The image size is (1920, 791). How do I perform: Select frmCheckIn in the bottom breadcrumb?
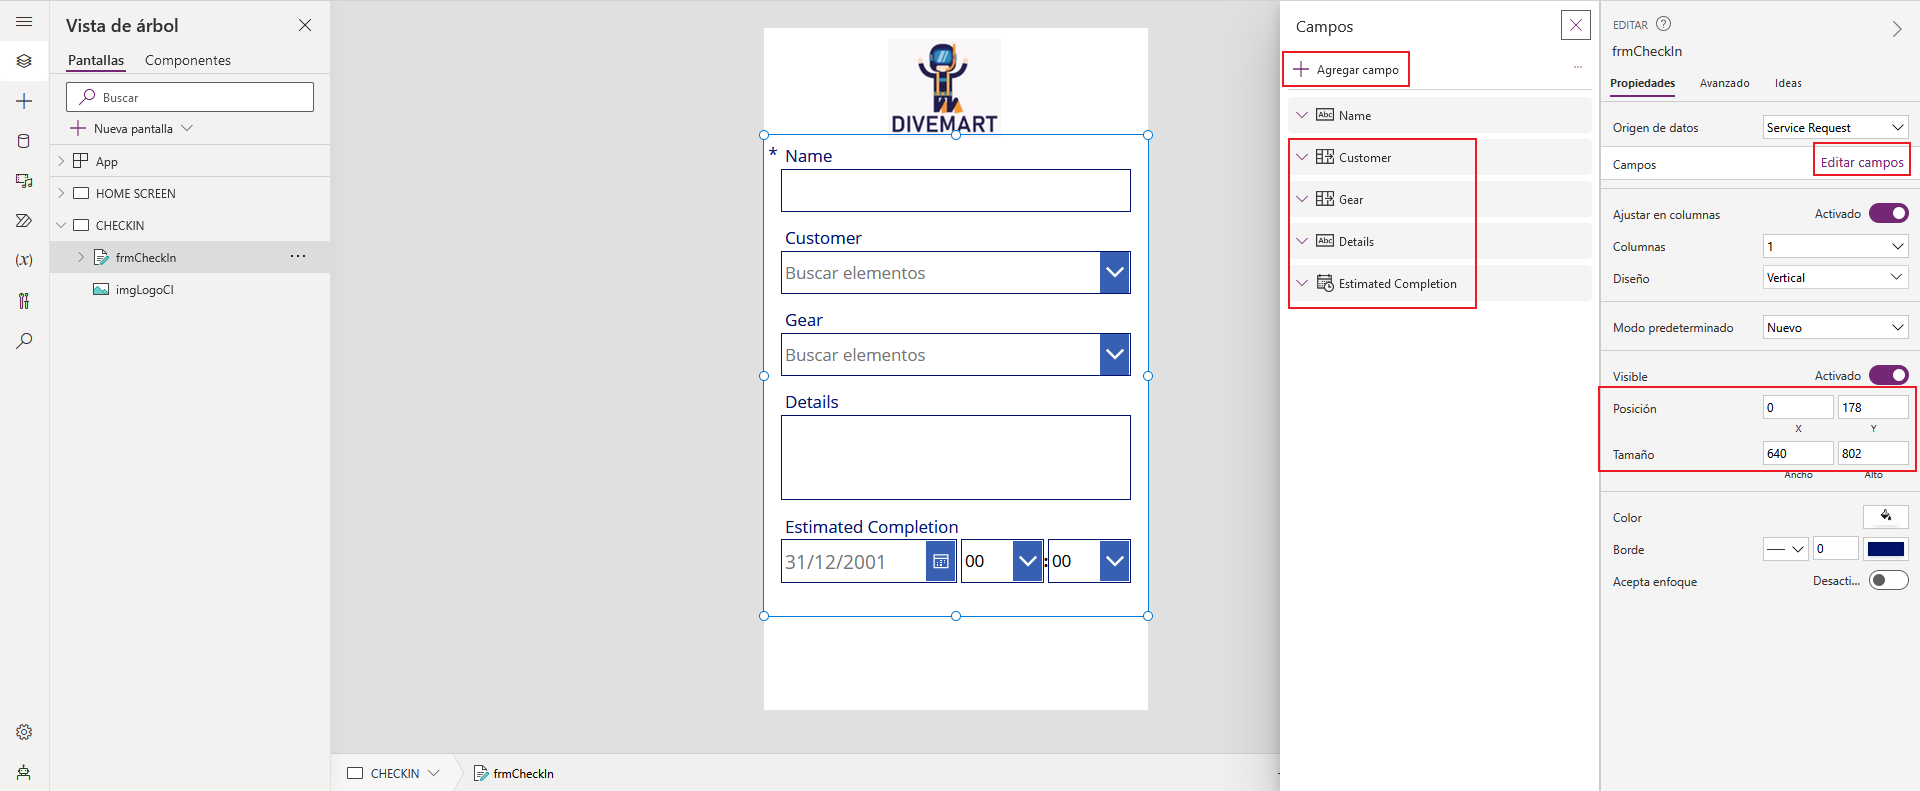pos(514,773)
